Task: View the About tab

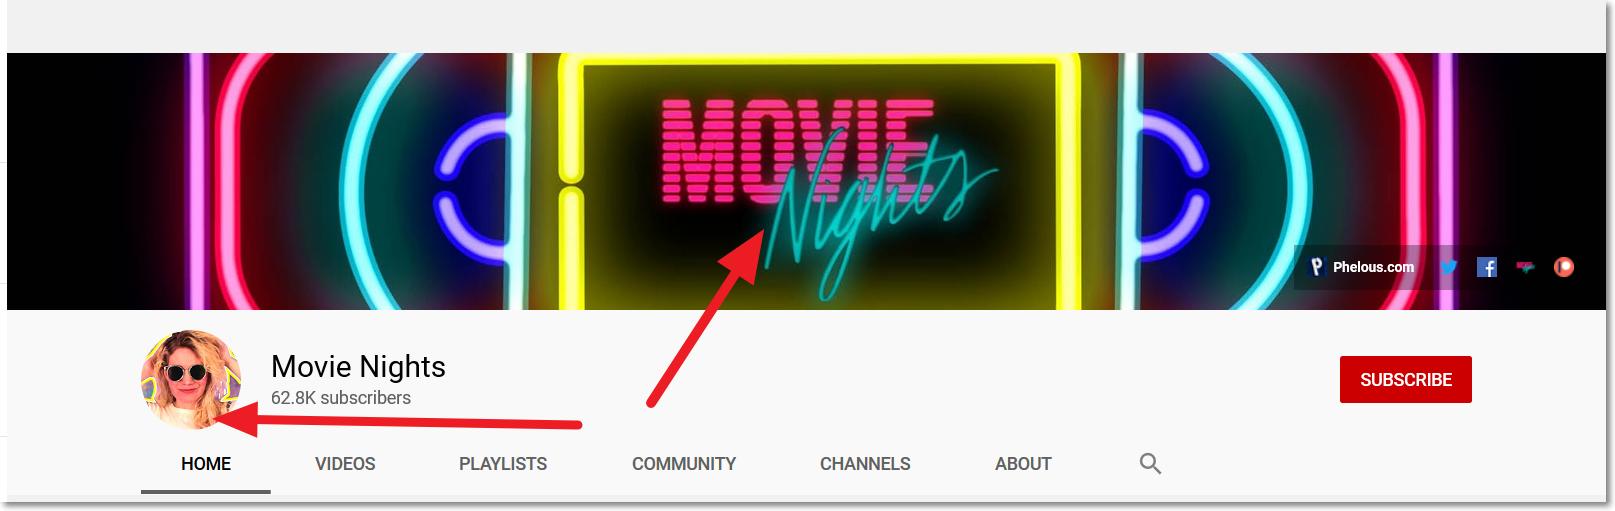Action: 1023,464
